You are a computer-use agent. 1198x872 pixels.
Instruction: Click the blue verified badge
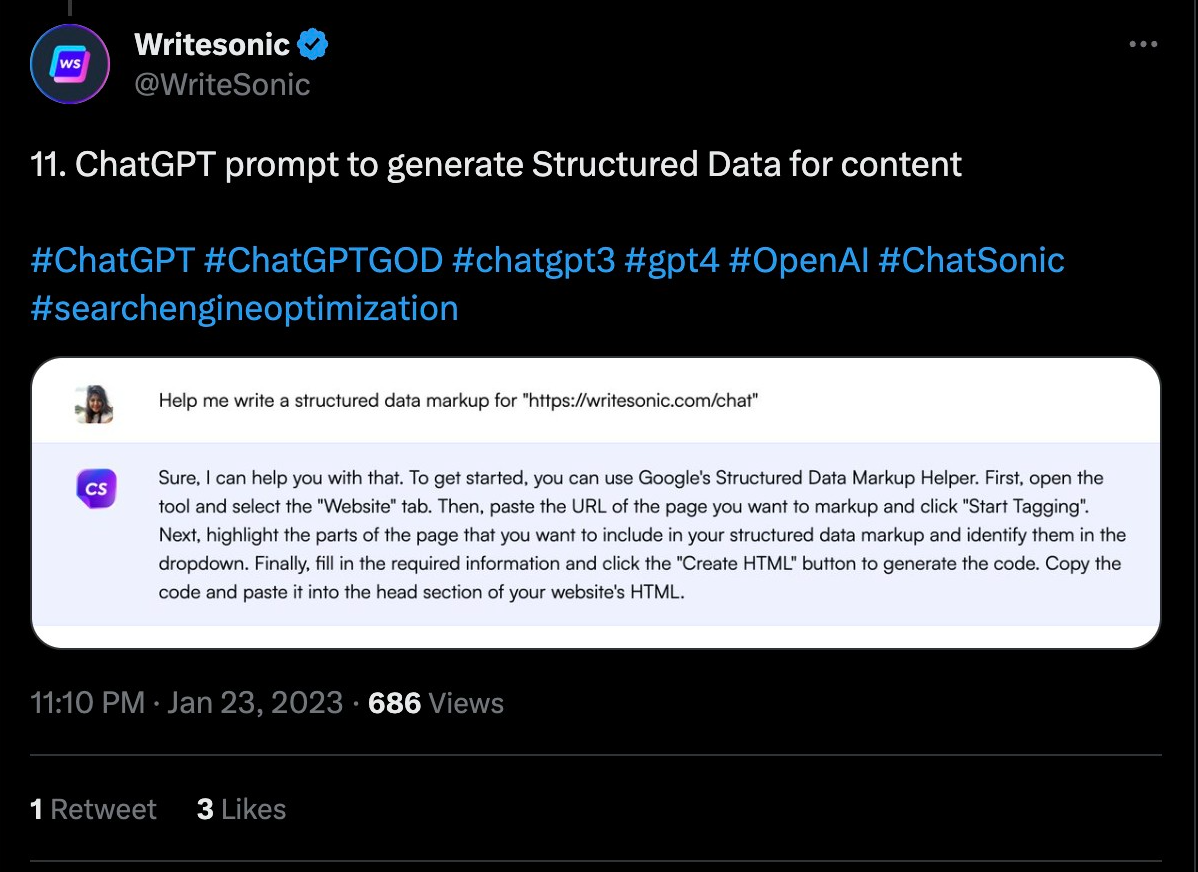[314, 45]
